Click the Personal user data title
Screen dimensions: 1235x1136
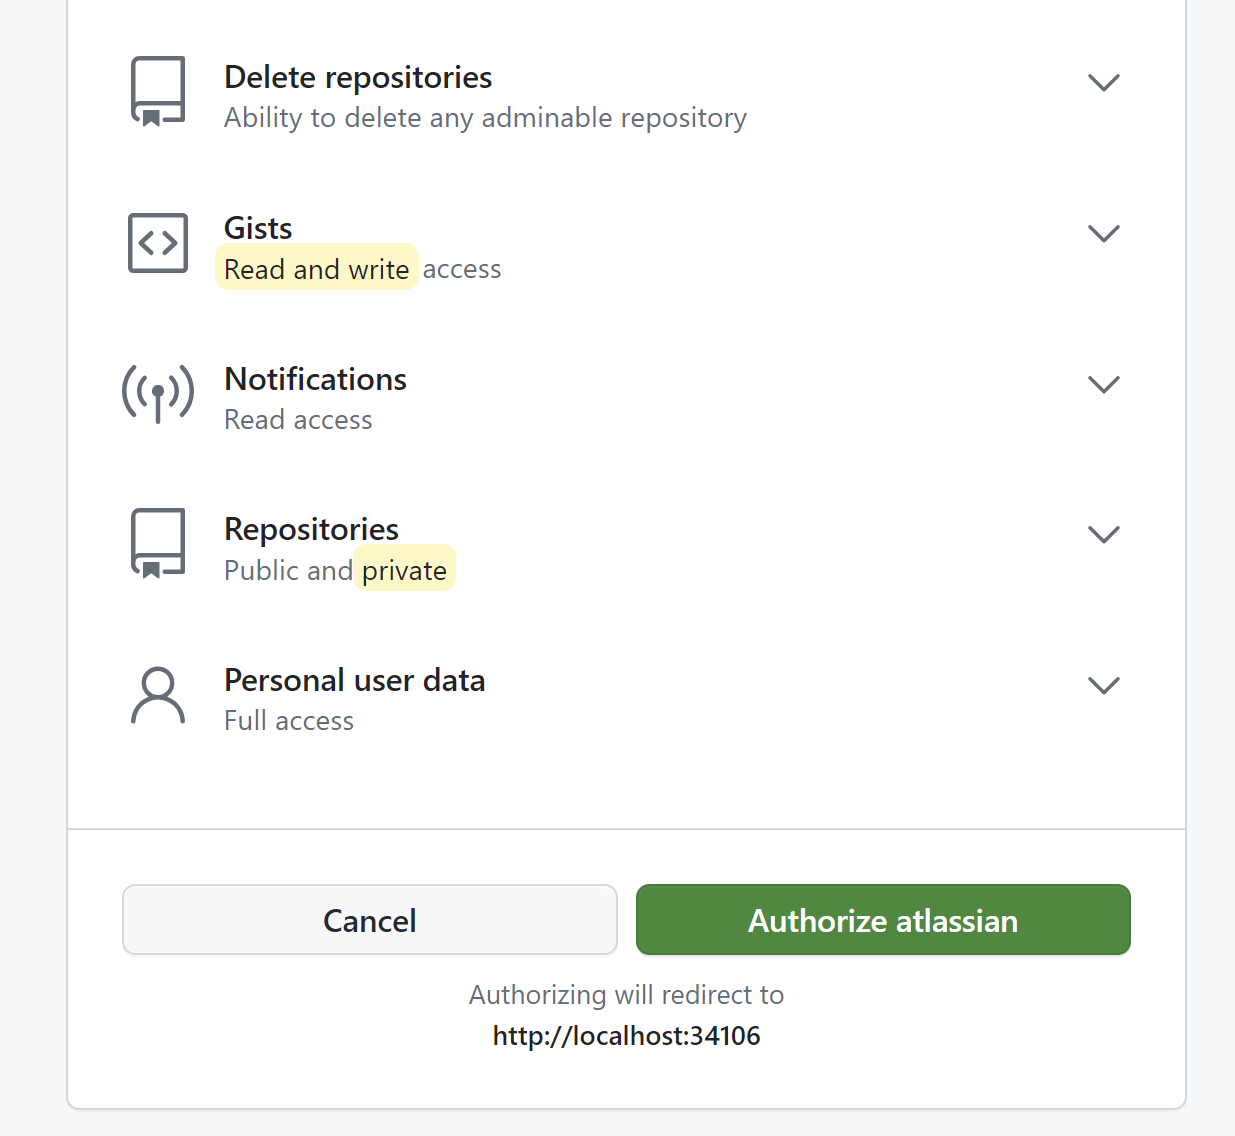[x=354, y=680]
